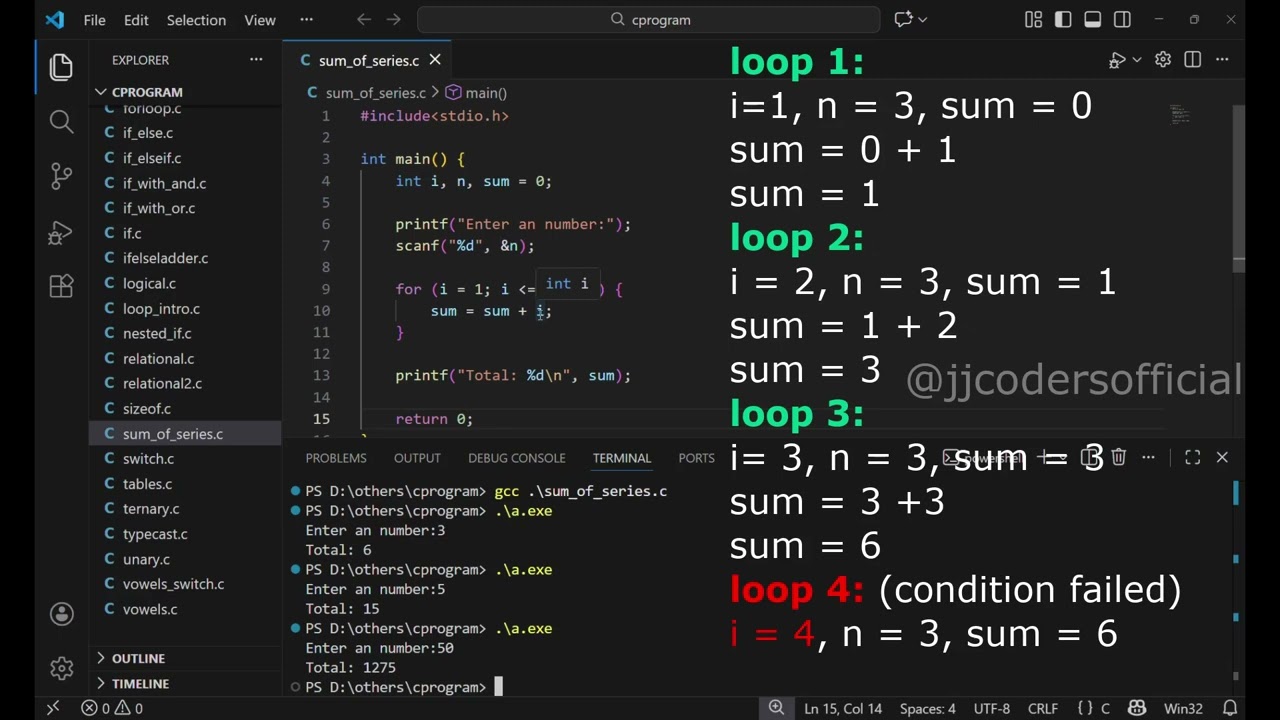Open terminal panel more actions ellipsis
Screen dimensions: 1280x720
[x=1148, y=457]
